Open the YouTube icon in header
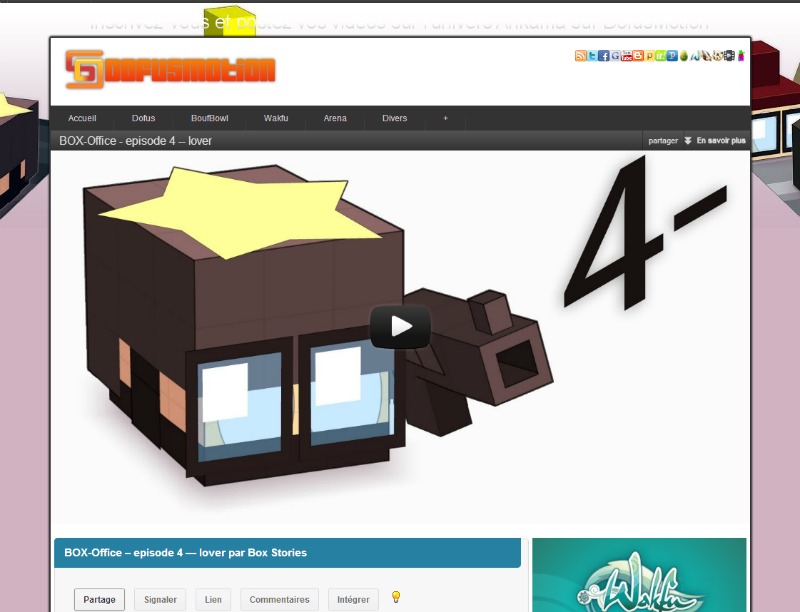The width and height of the screenshot is (800, 612). coord(627,56)
